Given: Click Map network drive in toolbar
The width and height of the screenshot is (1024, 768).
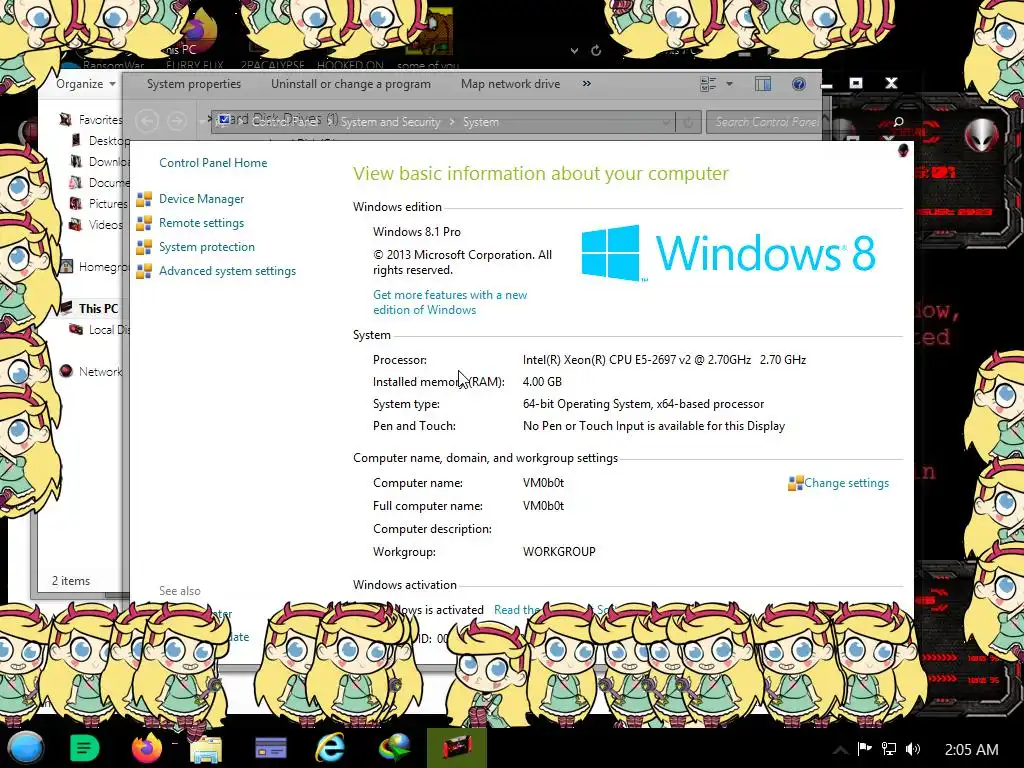Looking at the screenshot, I should point(510,84).
